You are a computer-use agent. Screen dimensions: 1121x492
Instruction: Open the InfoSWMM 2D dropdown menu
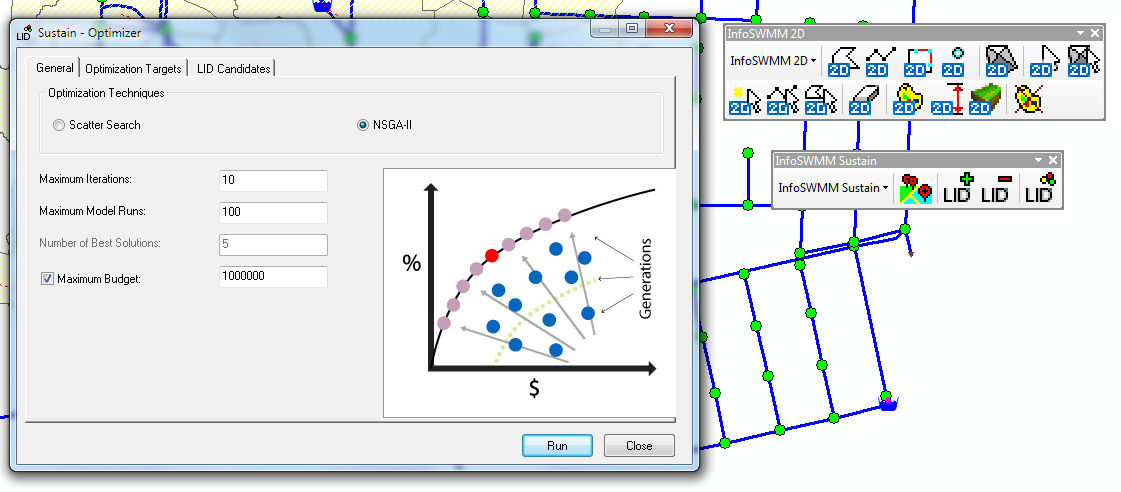773,61
